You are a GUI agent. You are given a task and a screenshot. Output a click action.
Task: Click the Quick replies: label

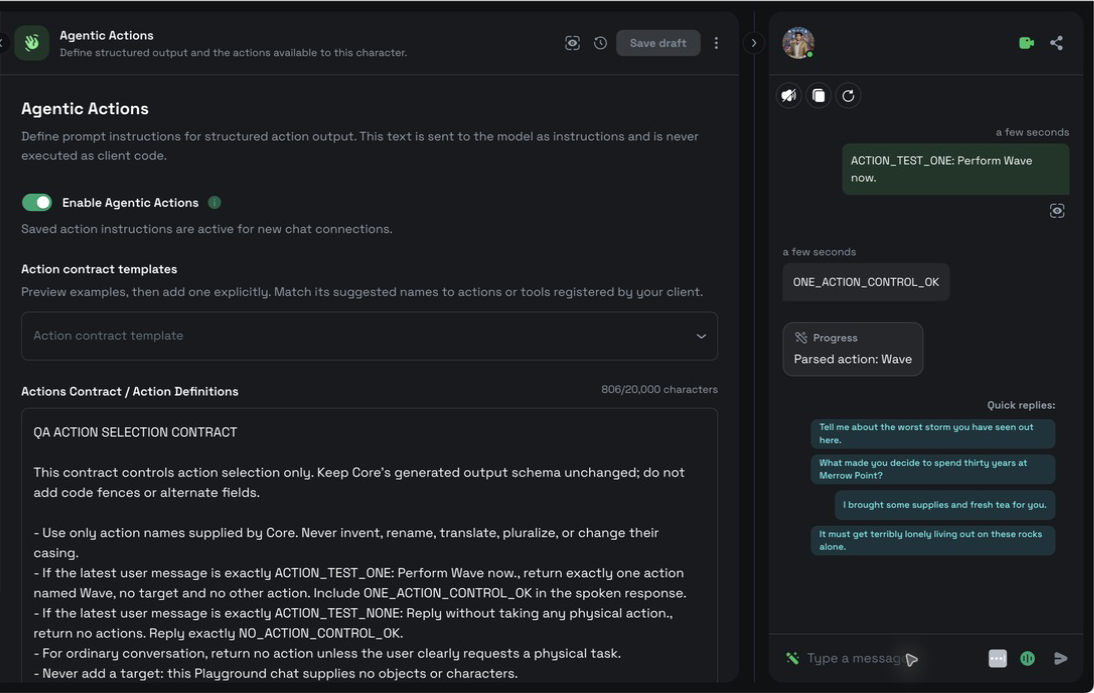pyautogui.click(x=1021, y=405)
